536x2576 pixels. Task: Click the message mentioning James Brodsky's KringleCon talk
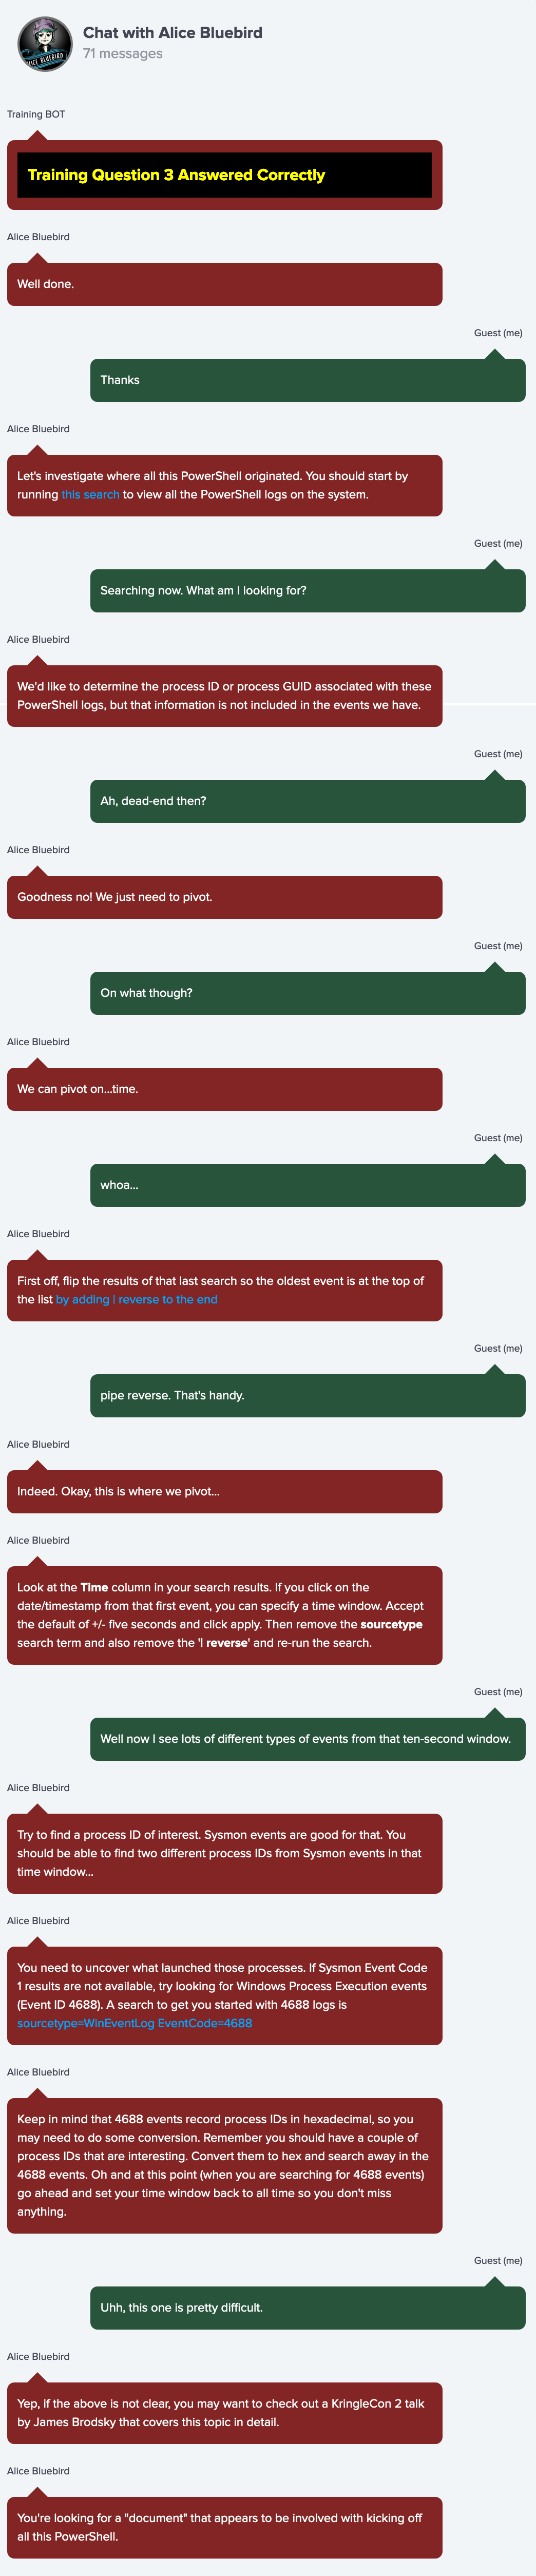click(x=225, y=2413)
